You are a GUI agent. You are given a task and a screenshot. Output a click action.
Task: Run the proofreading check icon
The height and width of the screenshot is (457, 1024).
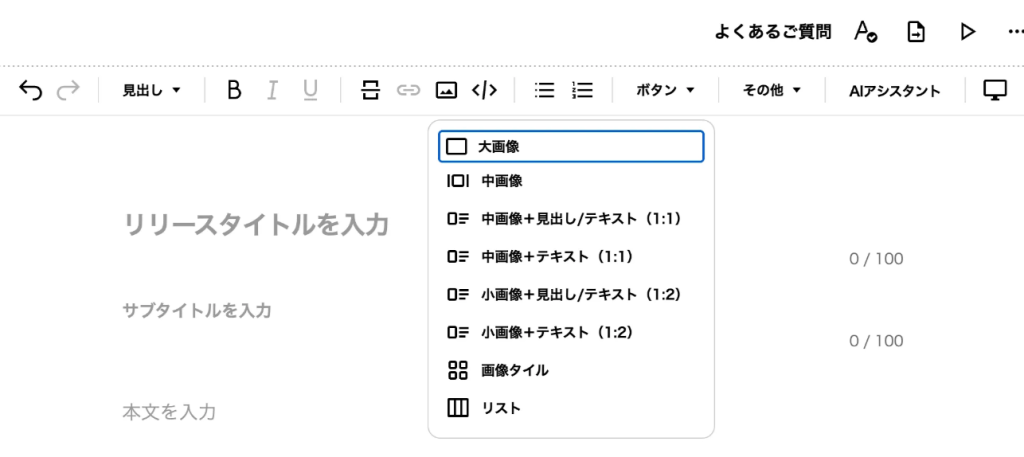866,31
